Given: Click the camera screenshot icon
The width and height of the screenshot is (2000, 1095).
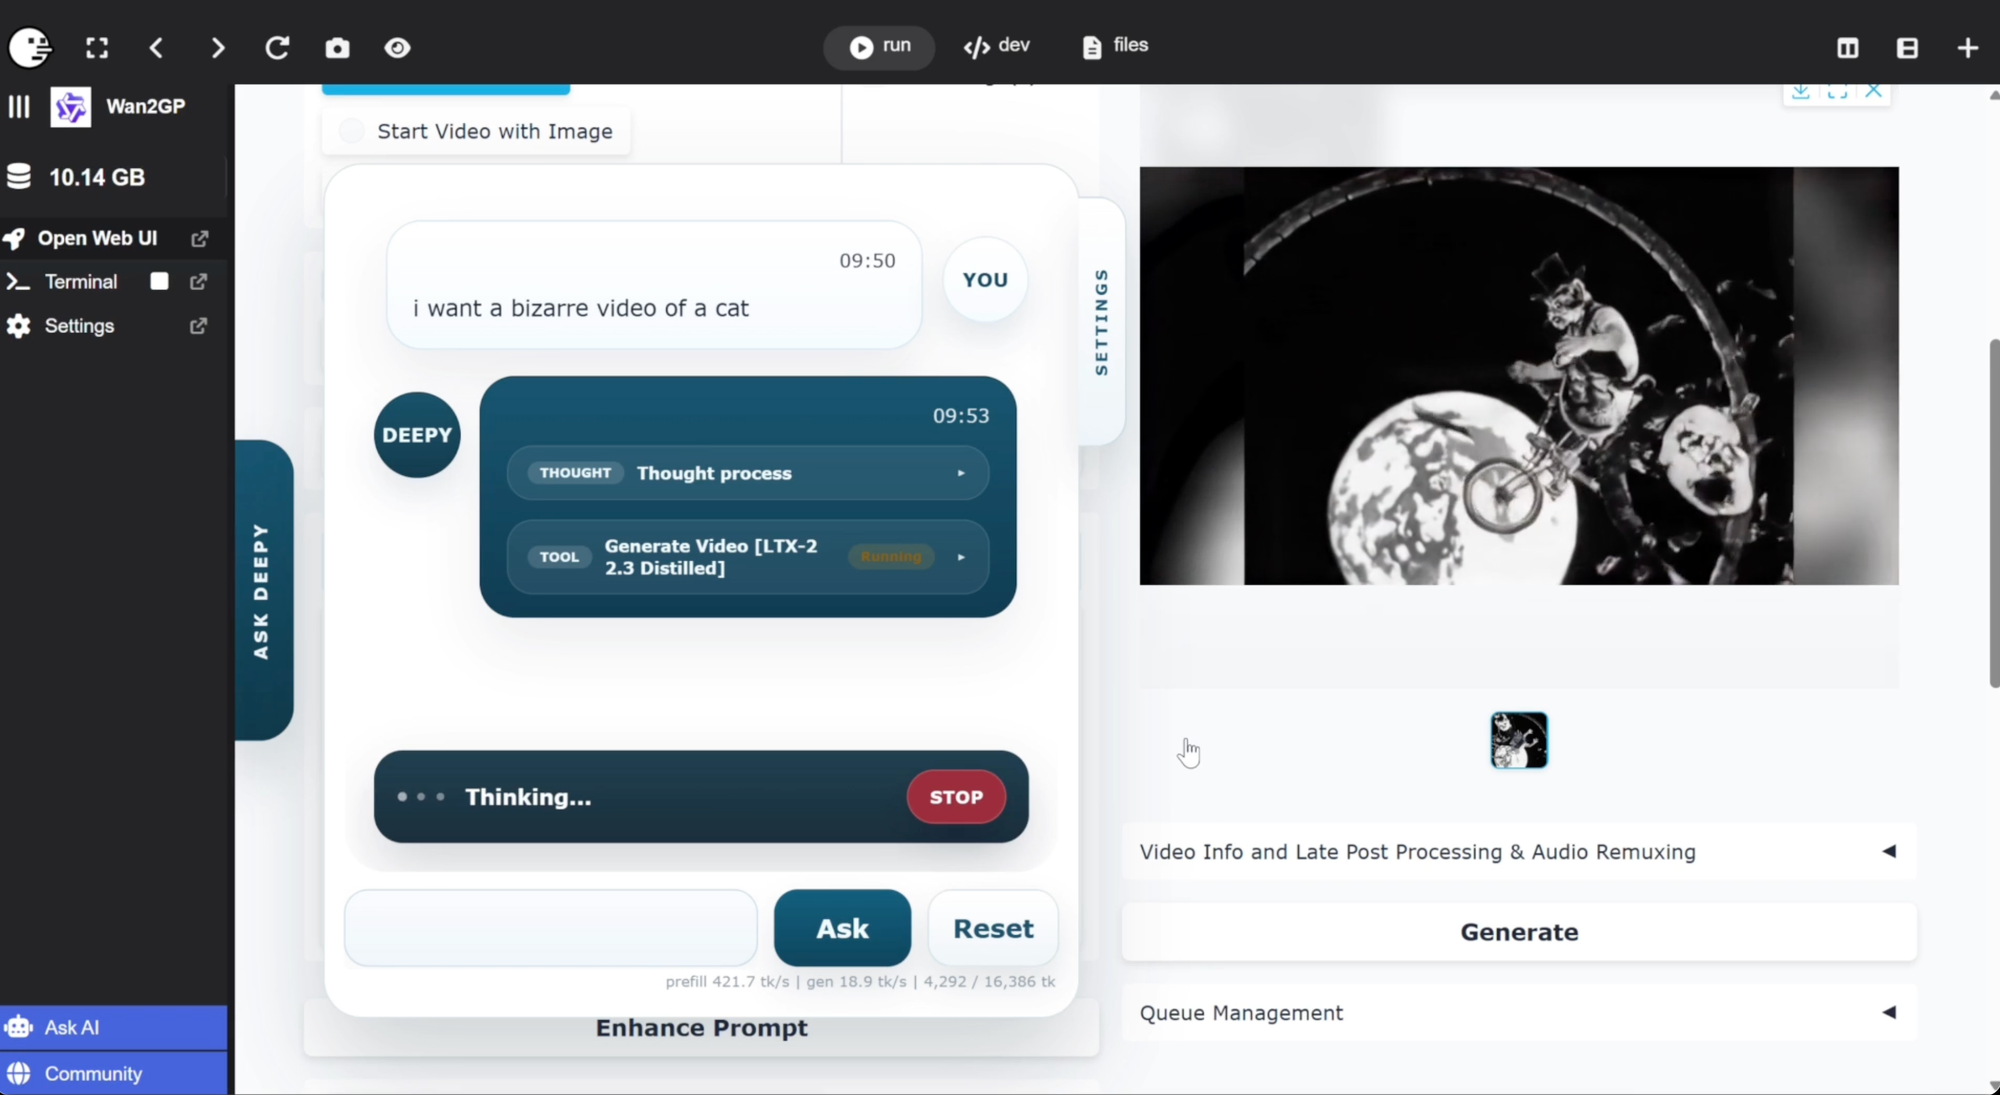Looking at the screenshot, I should click(x=337, y=48).
